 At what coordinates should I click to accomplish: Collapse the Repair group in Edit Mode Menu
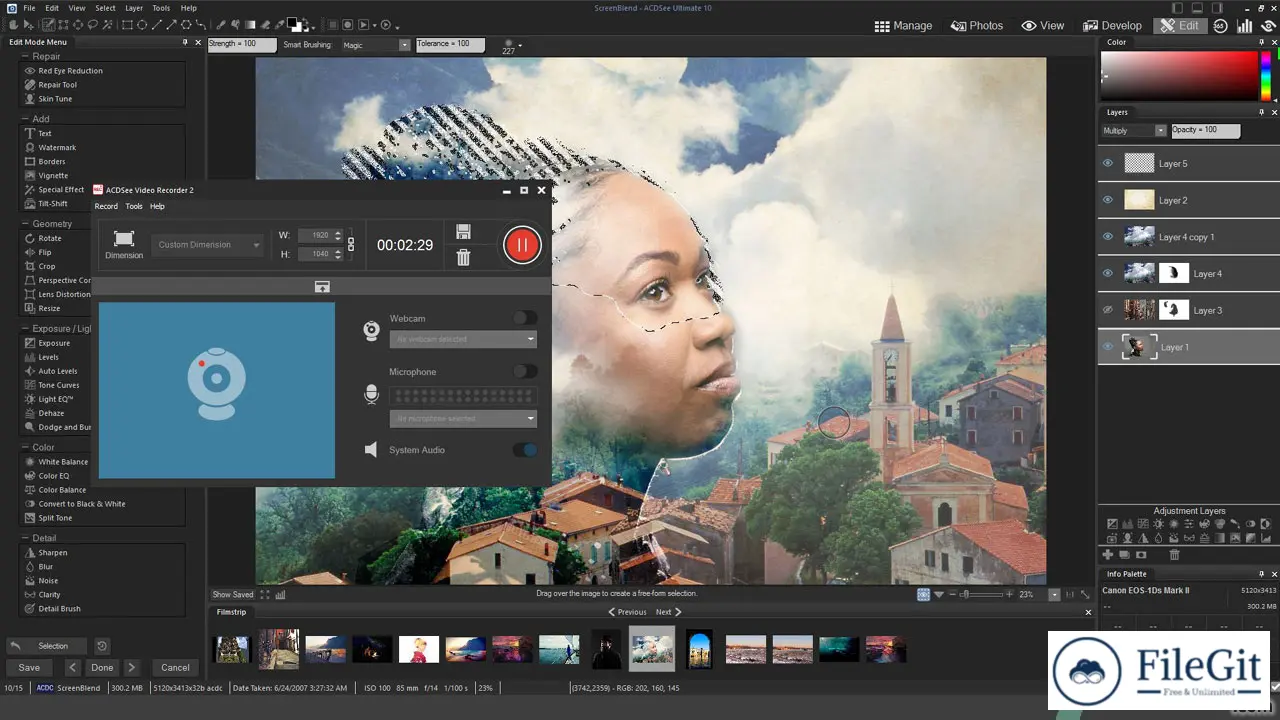[25, 57]
